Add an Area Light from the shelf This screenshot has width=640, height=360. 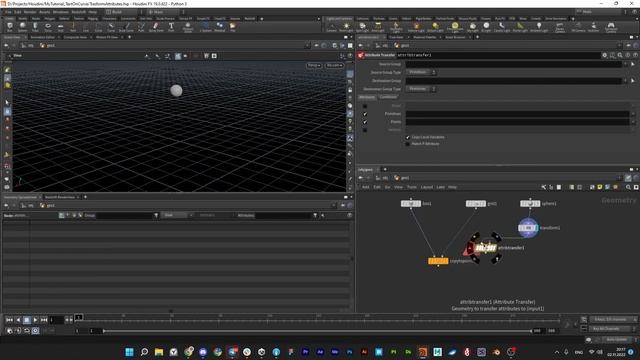point(378,27)
